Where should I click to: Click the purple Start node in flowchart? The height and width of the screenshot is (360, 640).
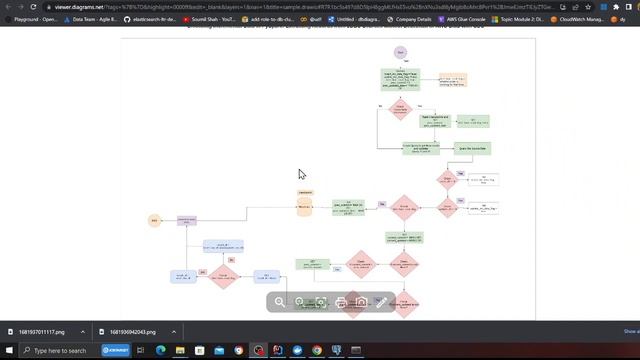[400, 52]
